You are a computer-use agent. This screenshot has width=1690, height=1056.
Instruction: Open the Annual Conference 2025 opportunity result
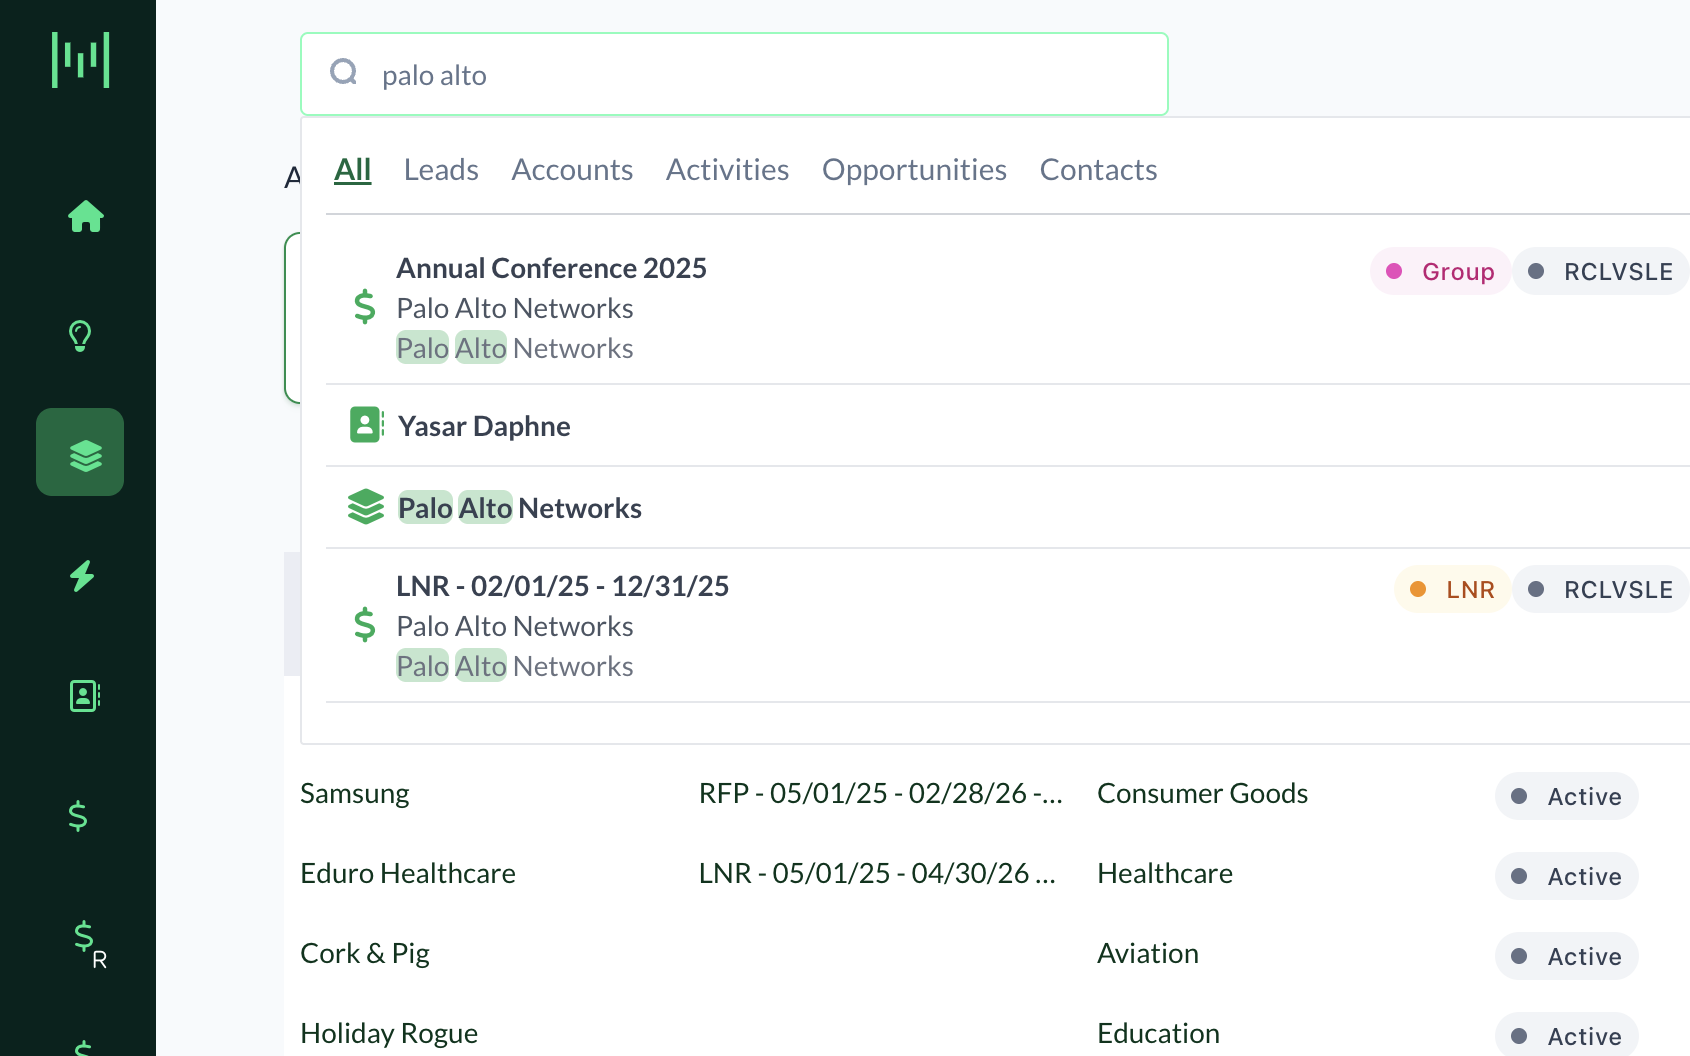pyautogui.click(x=552, y=269)
